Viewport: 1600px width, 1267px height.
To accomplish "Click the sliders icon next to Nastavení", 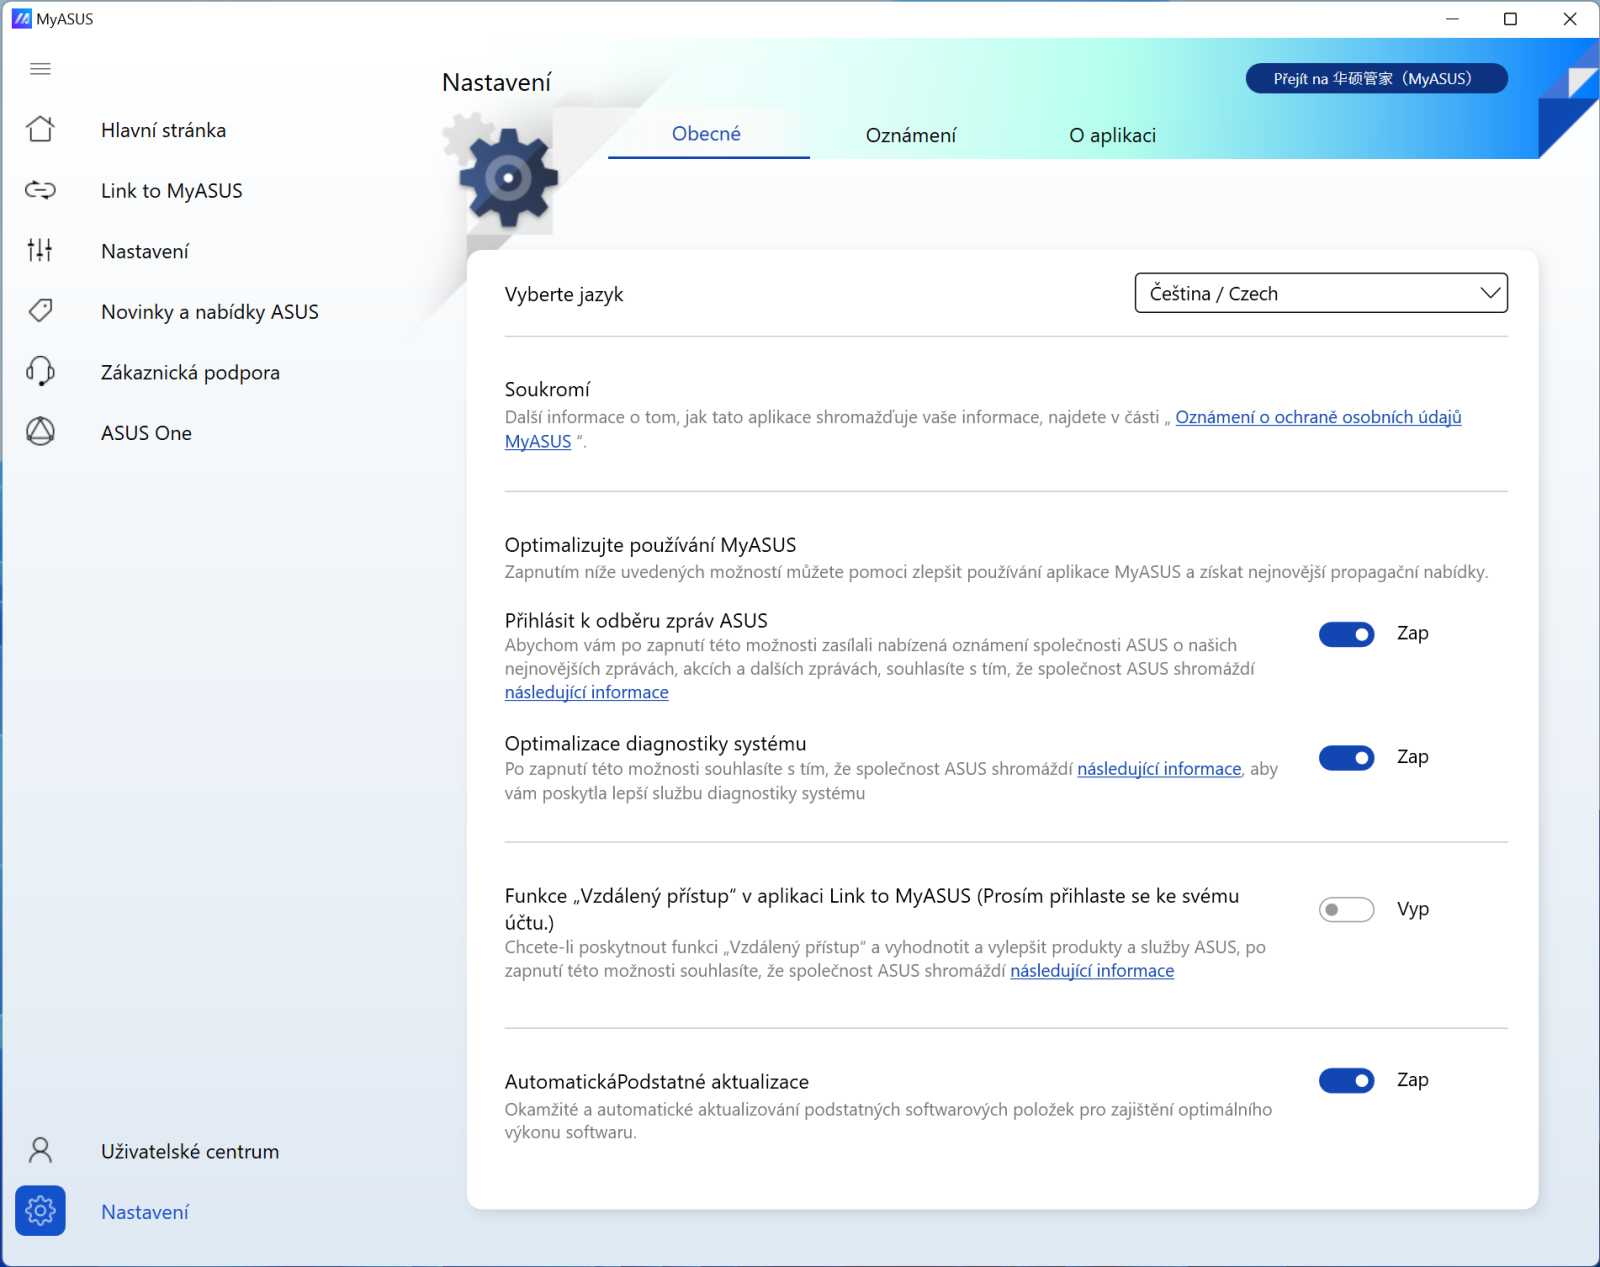I will [x=40, y=250].
